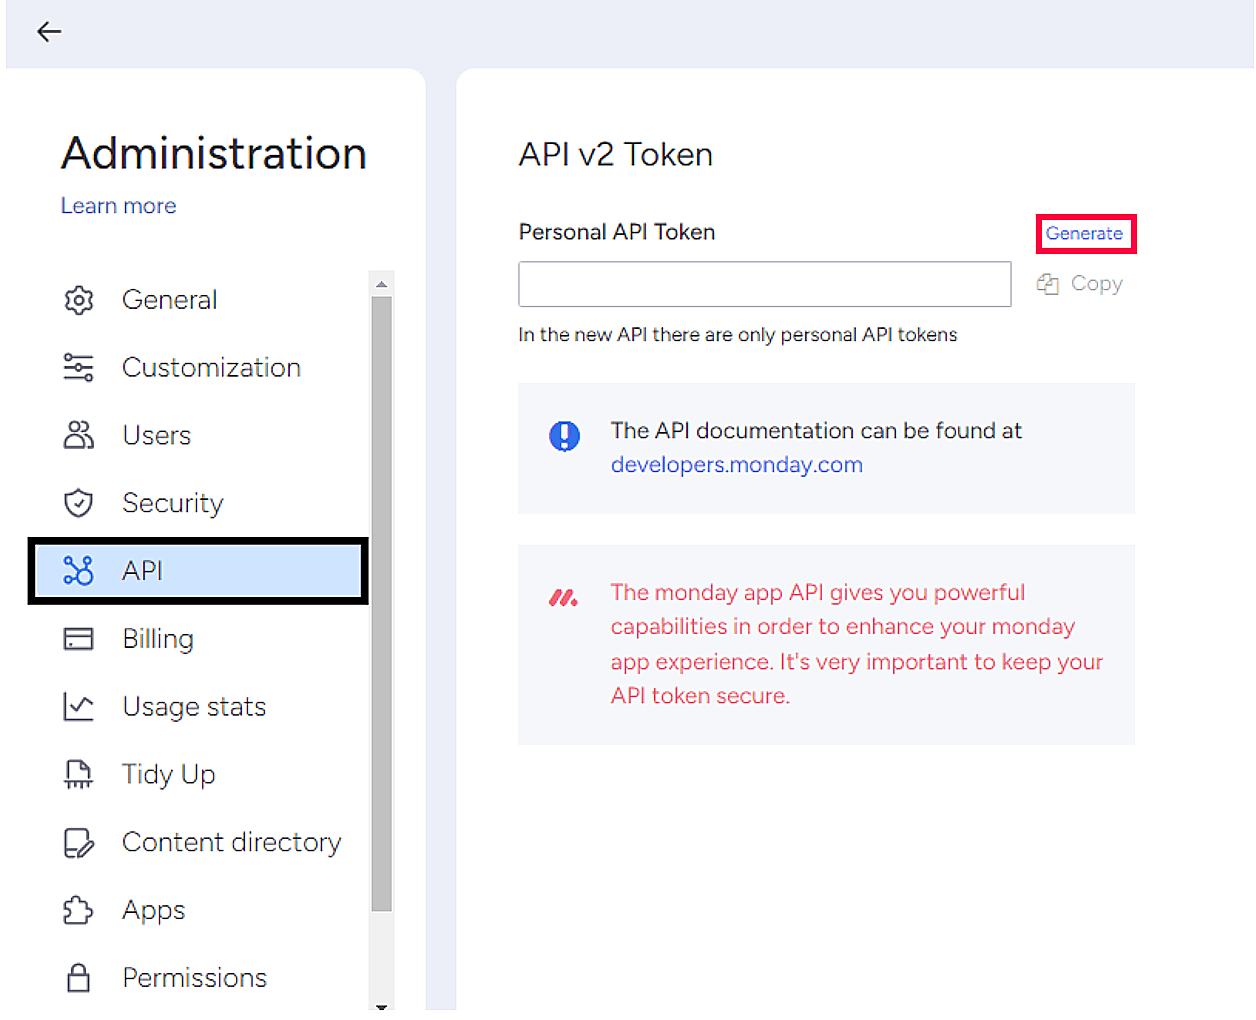
Task: Click the Content directory icon
Action: tap(79, 843)
